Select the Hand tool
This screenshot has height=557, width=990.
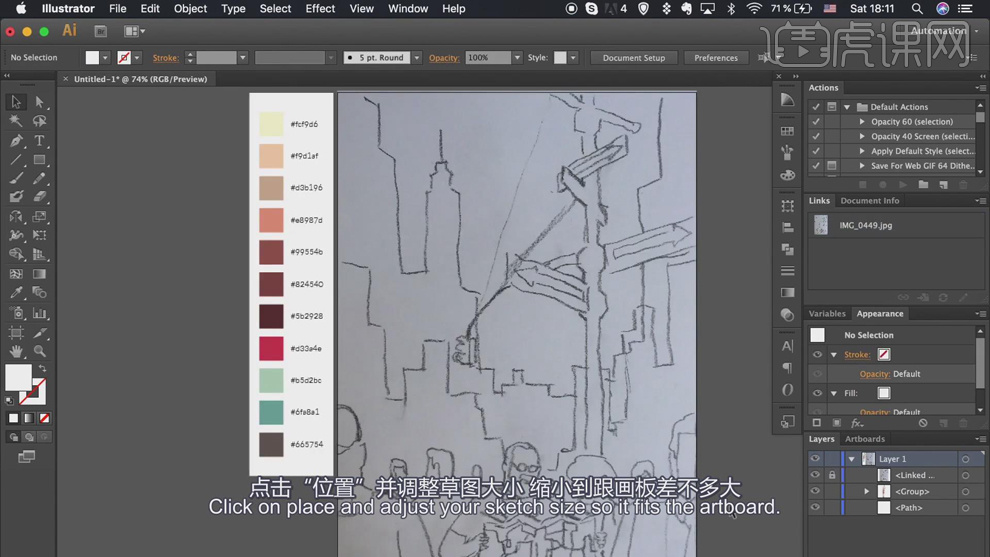tap(16, 351)
